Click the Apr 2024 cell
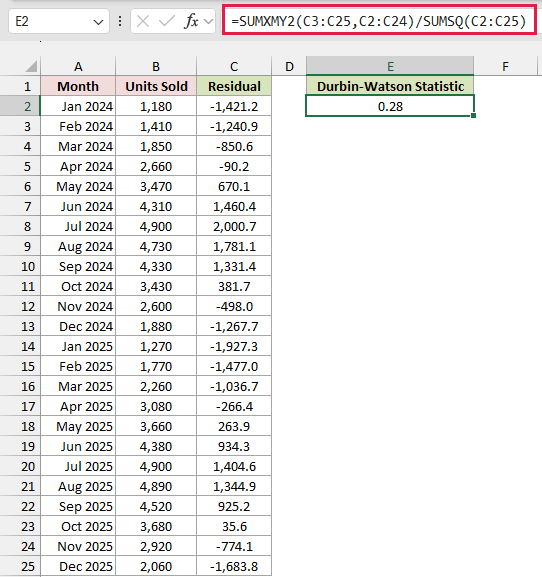The width and height of the screenshot is (542, 577). (78, 166)
